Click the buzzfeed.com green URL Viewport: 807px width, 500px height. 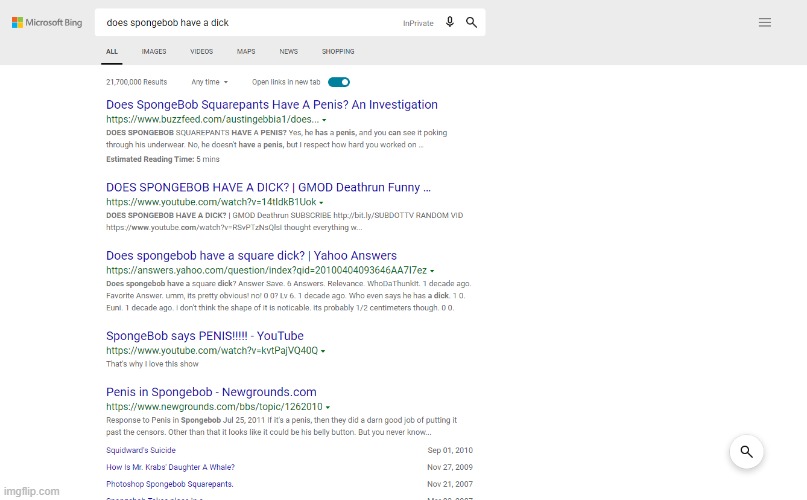click(x=212, y=119)
